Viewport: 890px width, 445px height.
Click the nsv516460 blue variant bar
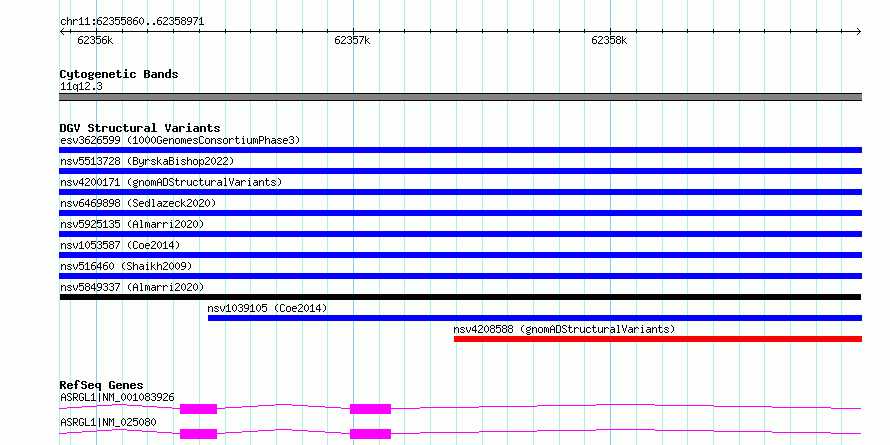click(x=460, y=276)
